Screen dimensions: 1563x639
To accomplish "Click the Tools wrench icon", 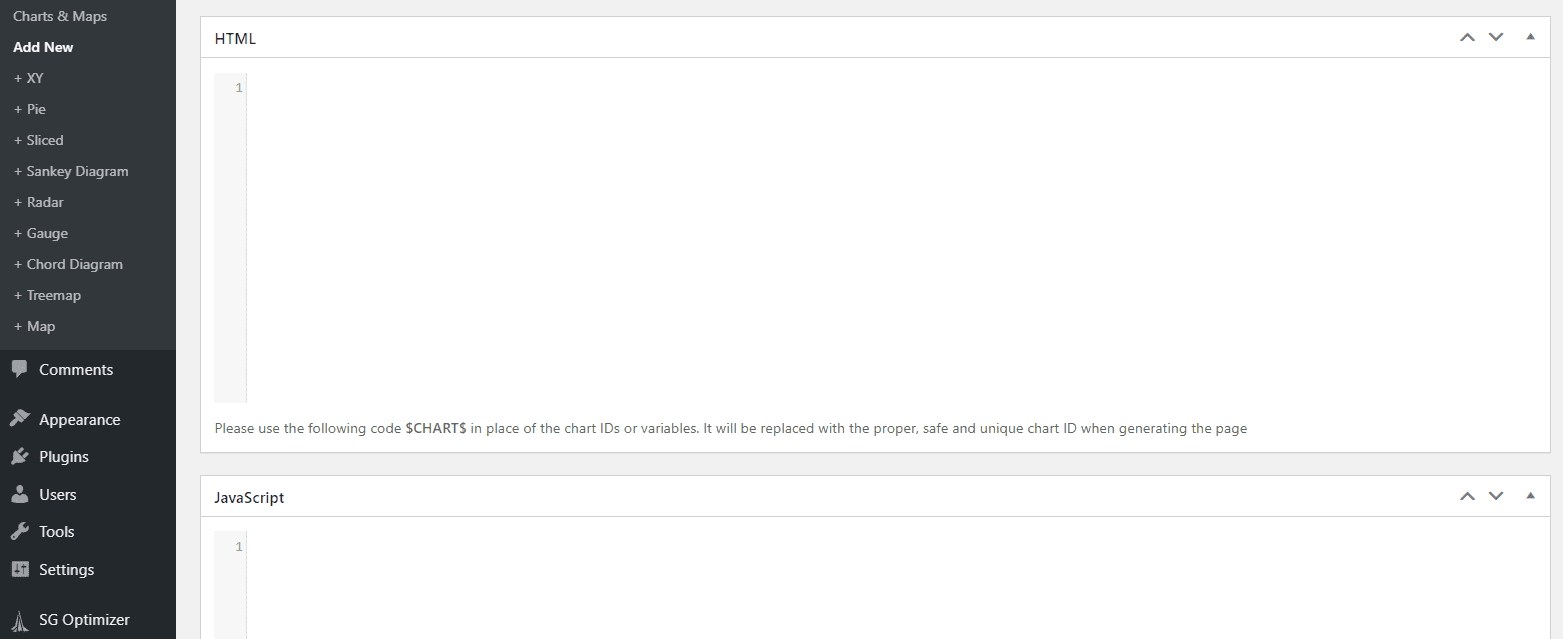I will [x=20, y=531].
